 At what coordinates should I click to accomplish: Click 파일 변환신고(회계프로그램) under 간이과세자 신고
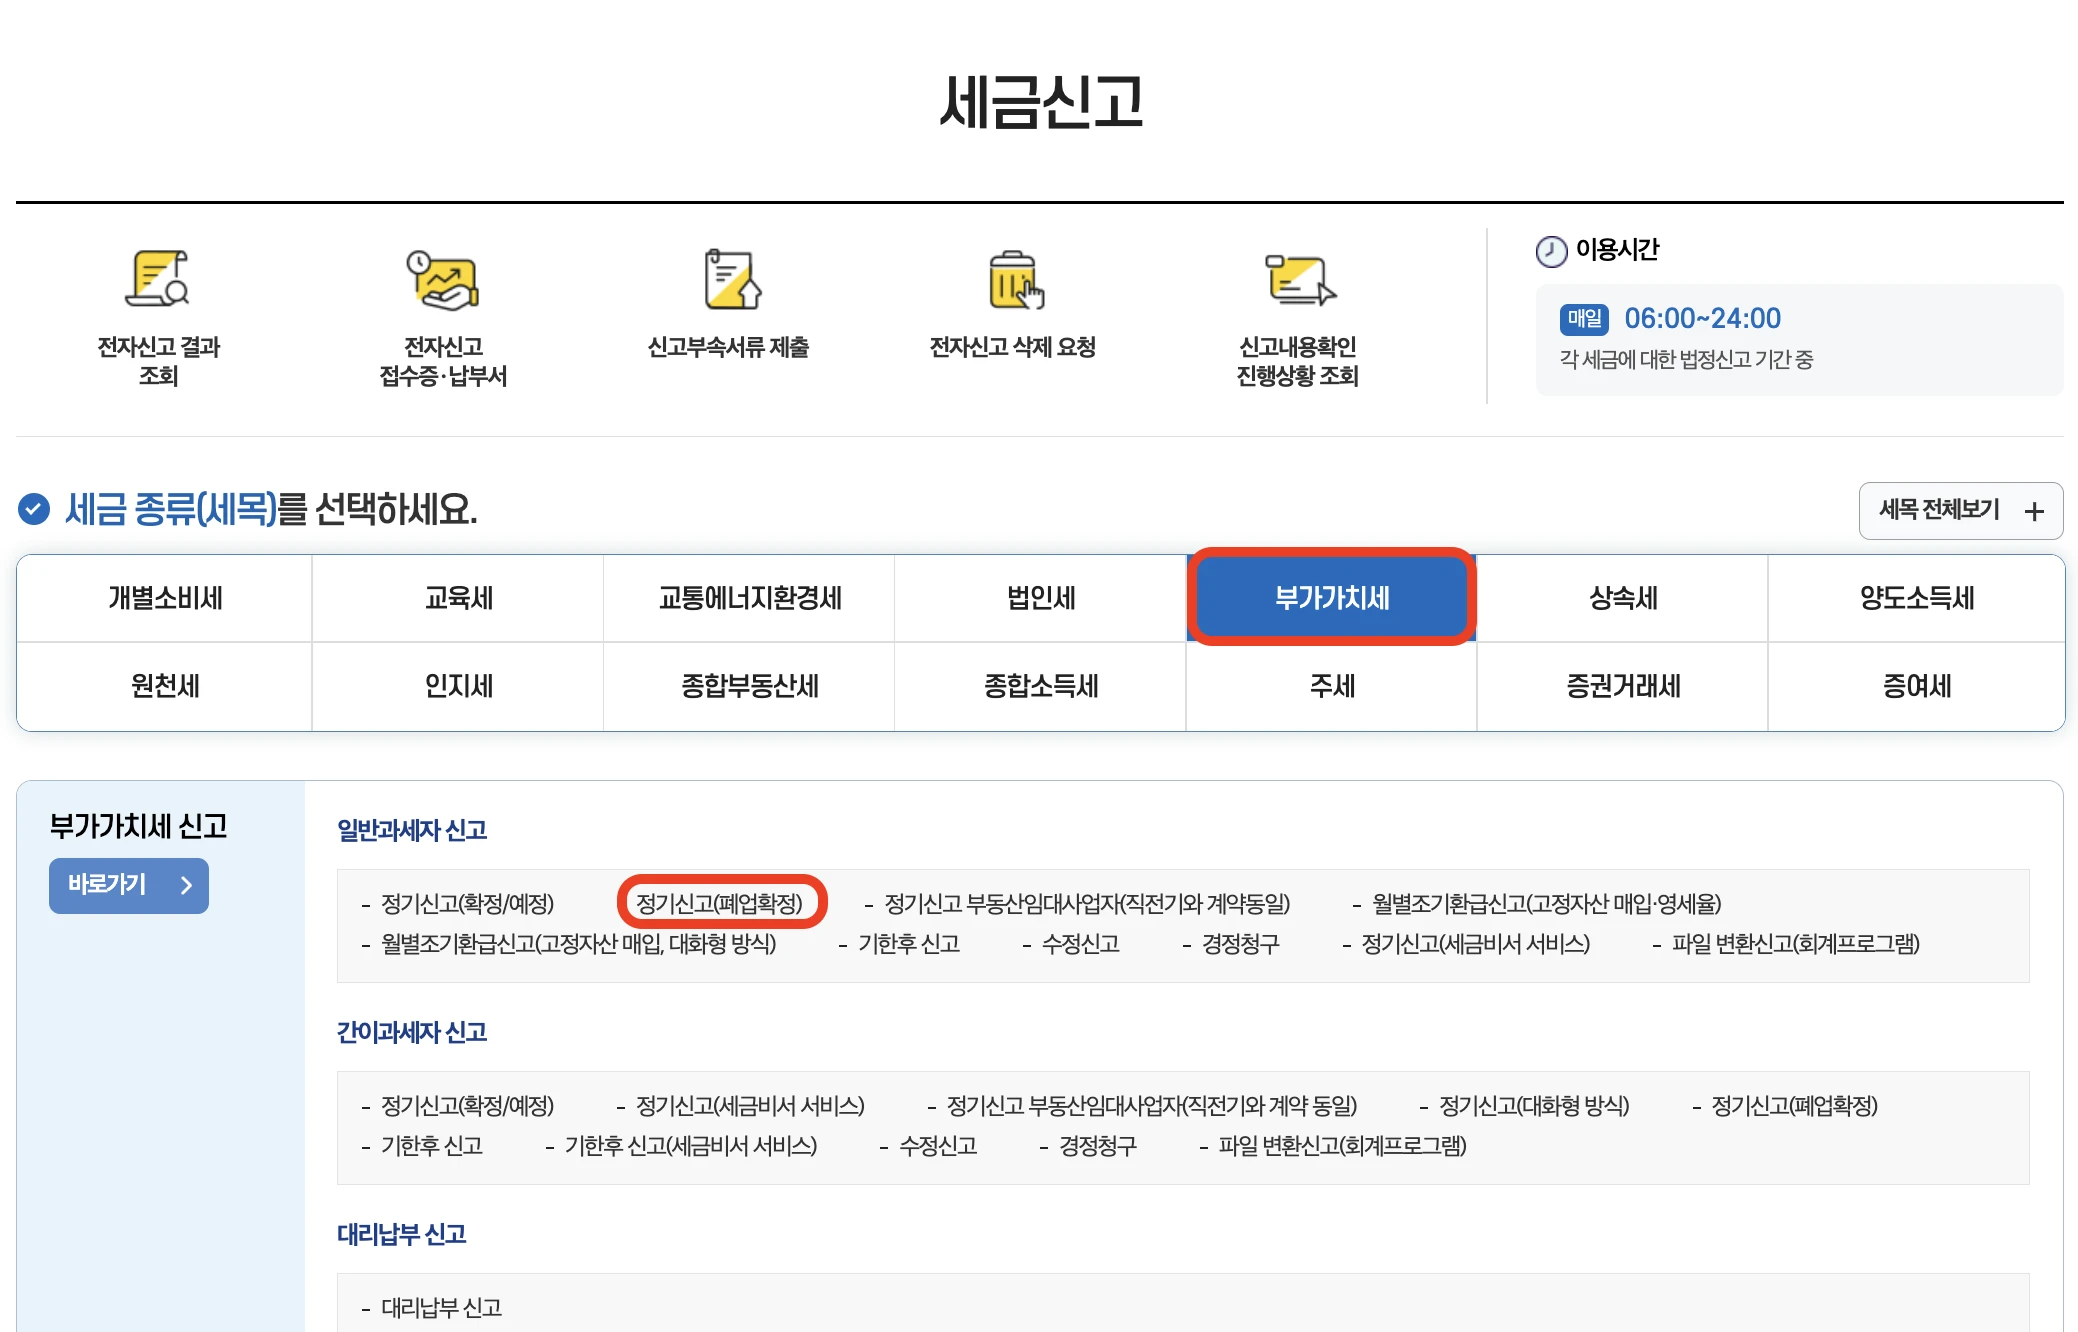[x=1342, y=1145]
